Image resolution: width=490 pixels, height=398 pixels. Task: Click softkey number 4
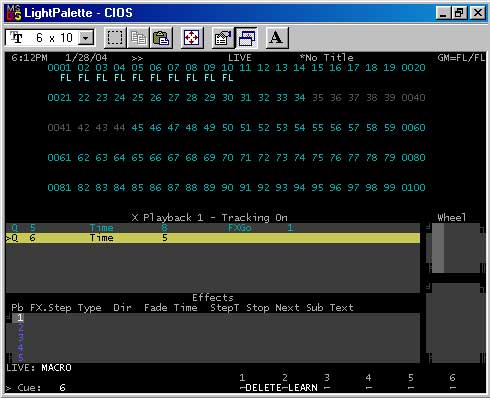(x=368, y=378)
